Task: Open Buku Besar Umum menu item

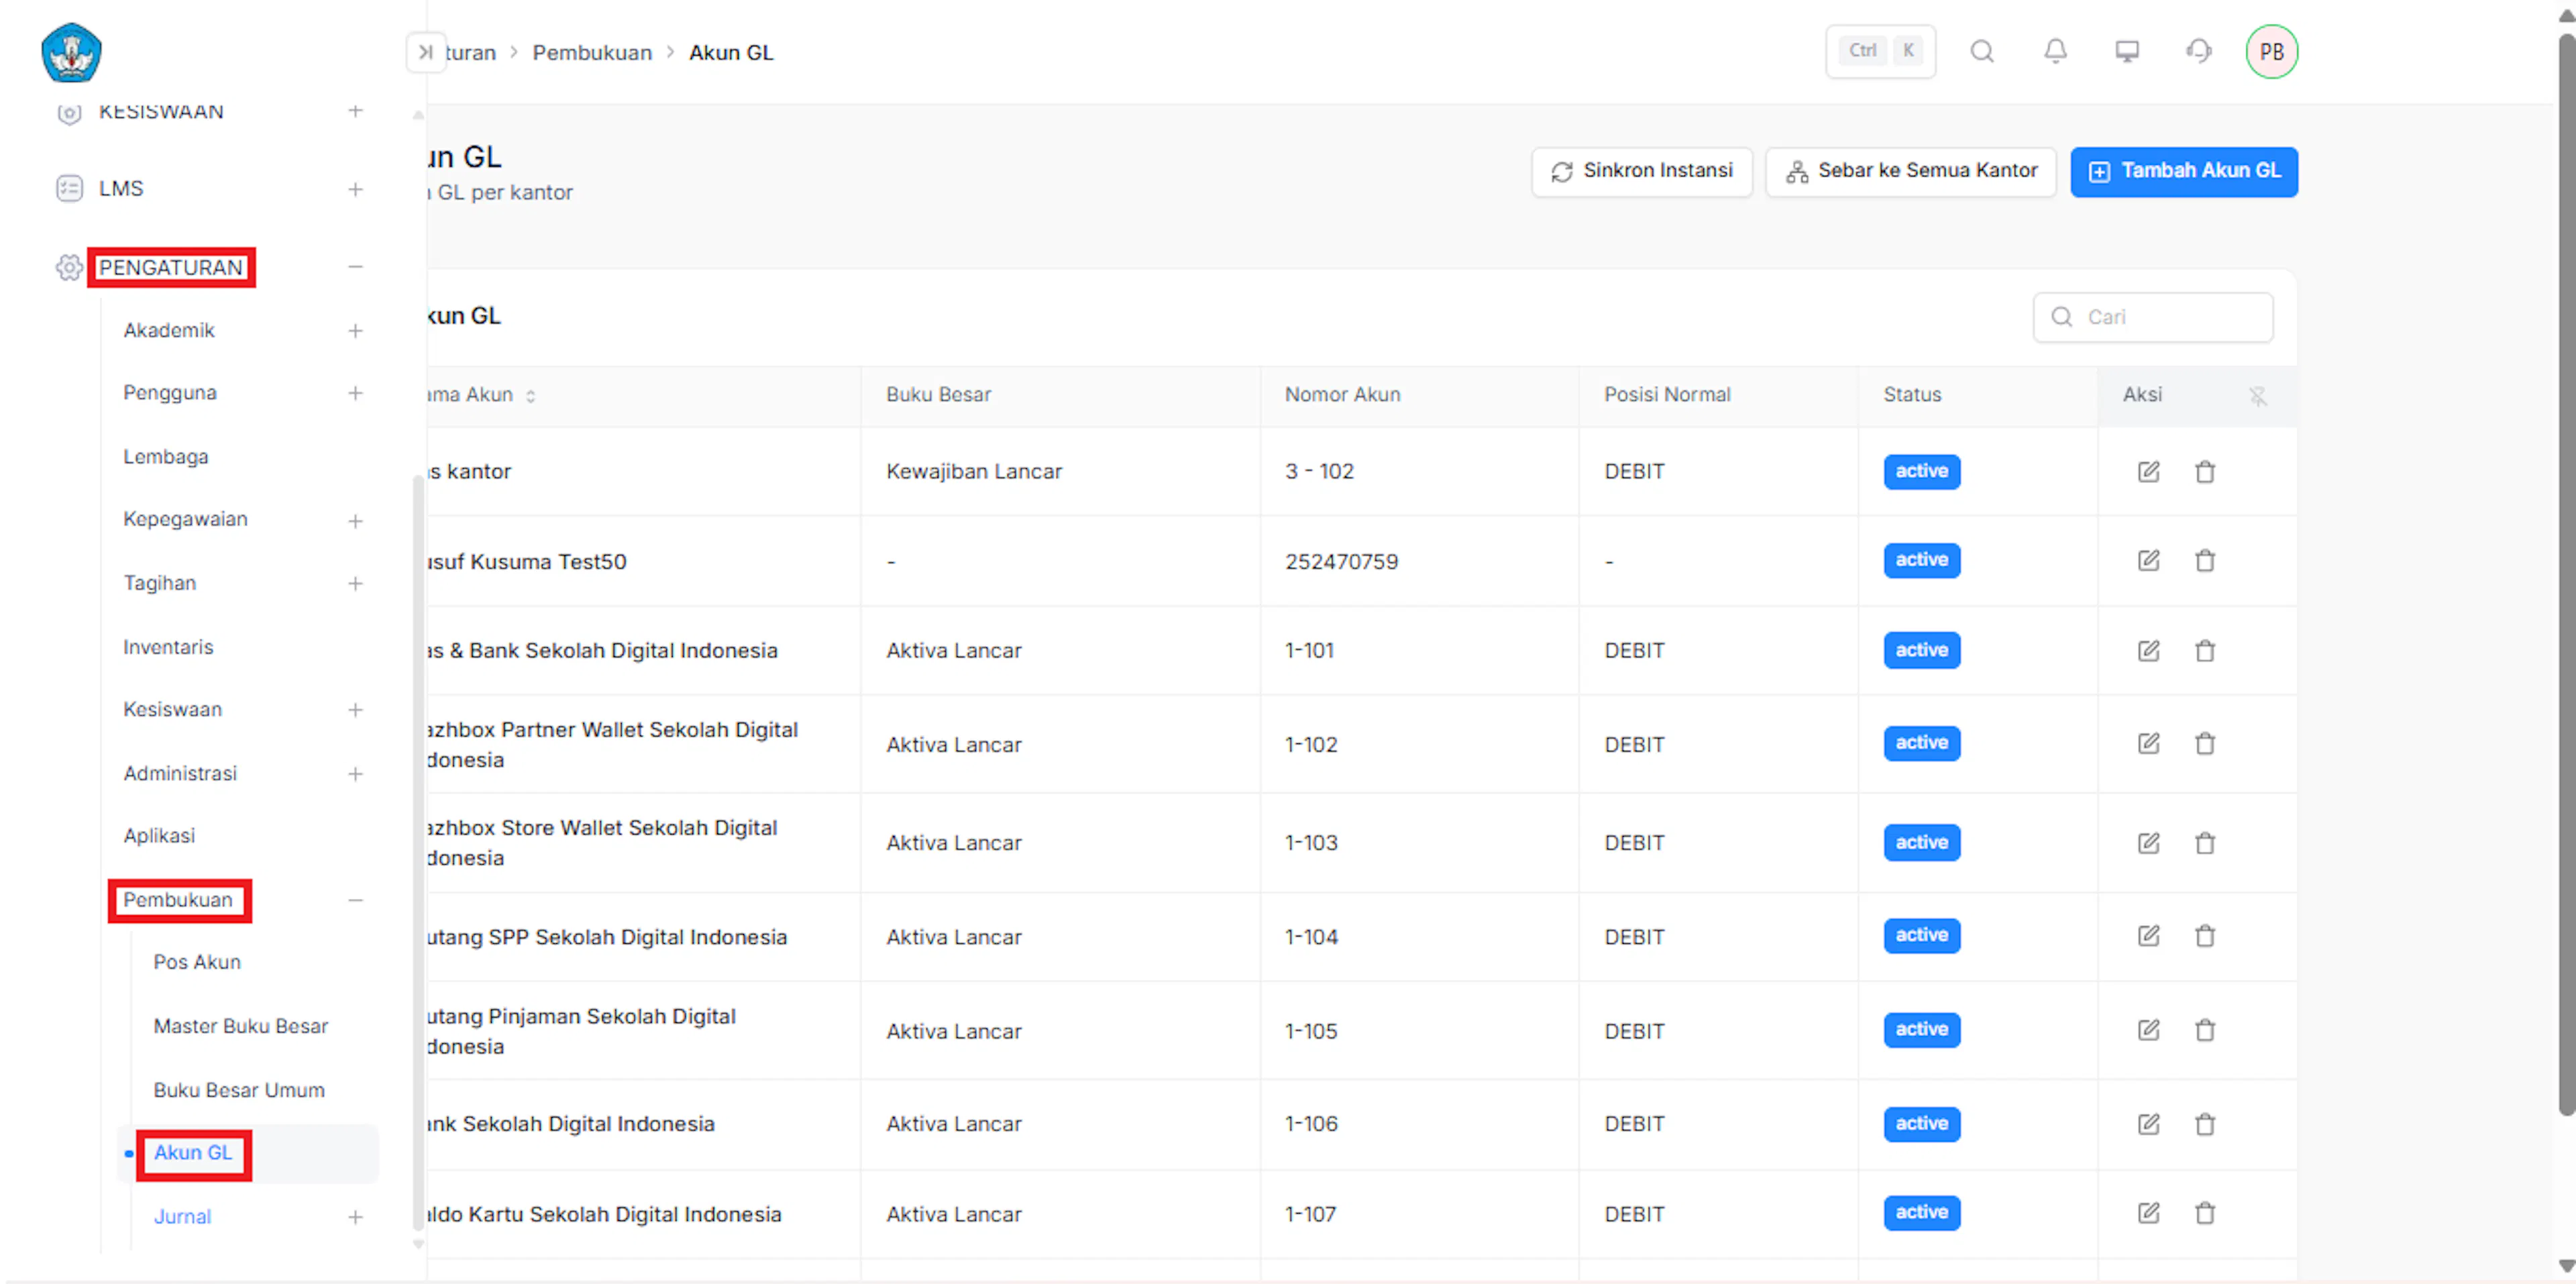Action: [x=239, y=1090]
